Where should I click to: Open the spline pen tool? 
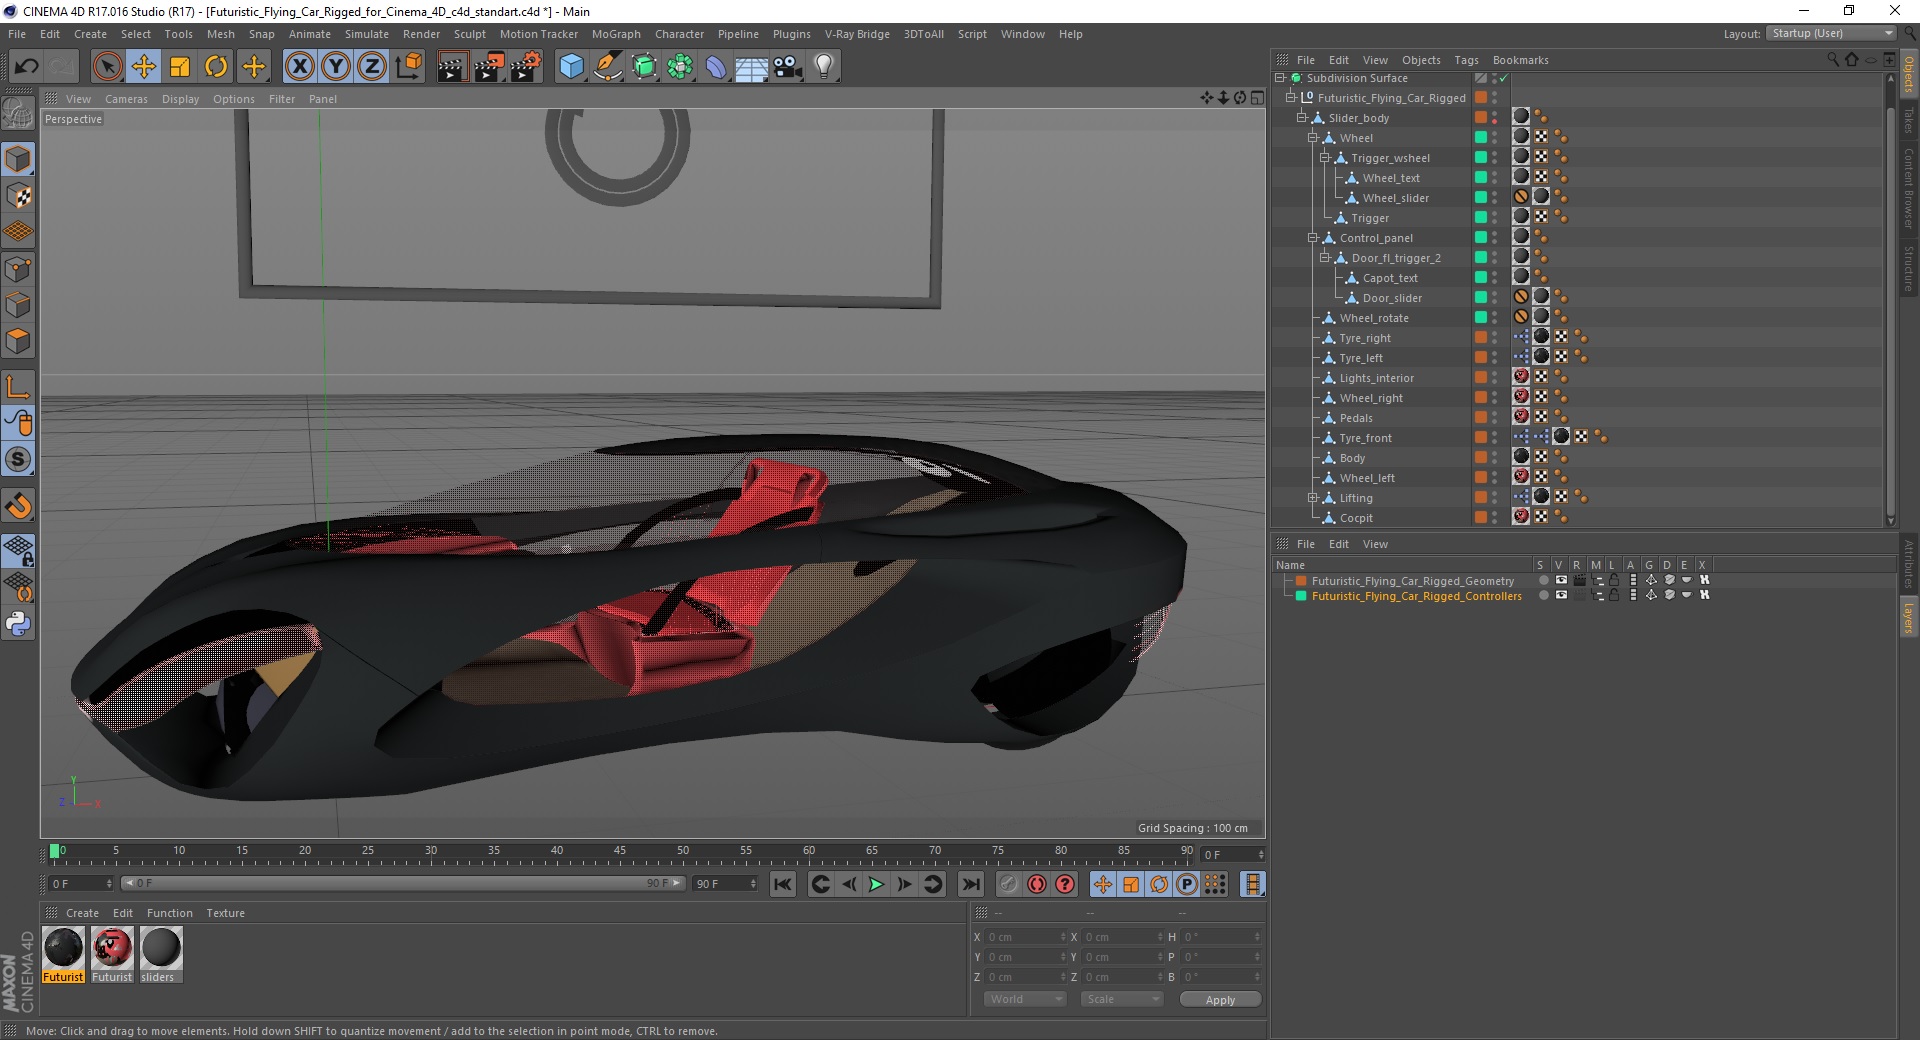tap(607, 67)
